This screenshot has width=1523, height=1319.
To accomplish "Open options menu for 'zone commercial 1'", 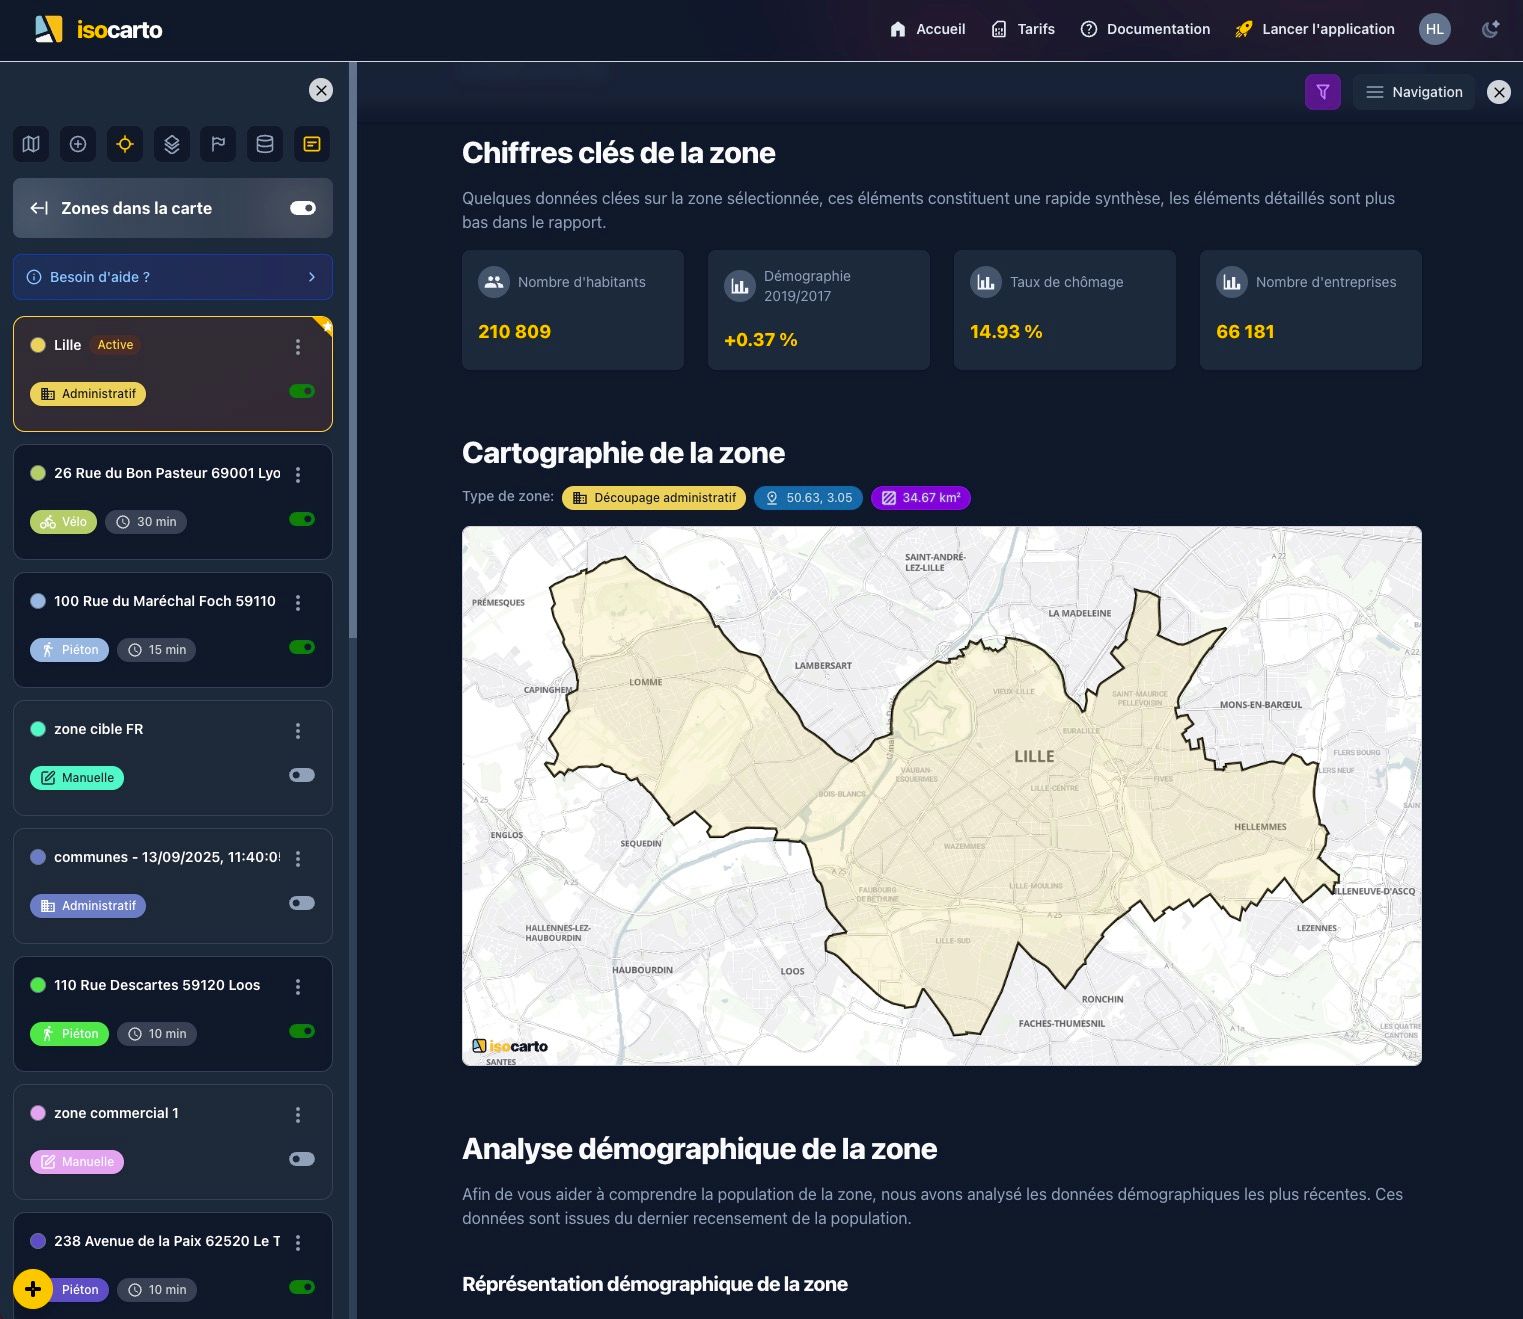I will tap(298, 1113).
